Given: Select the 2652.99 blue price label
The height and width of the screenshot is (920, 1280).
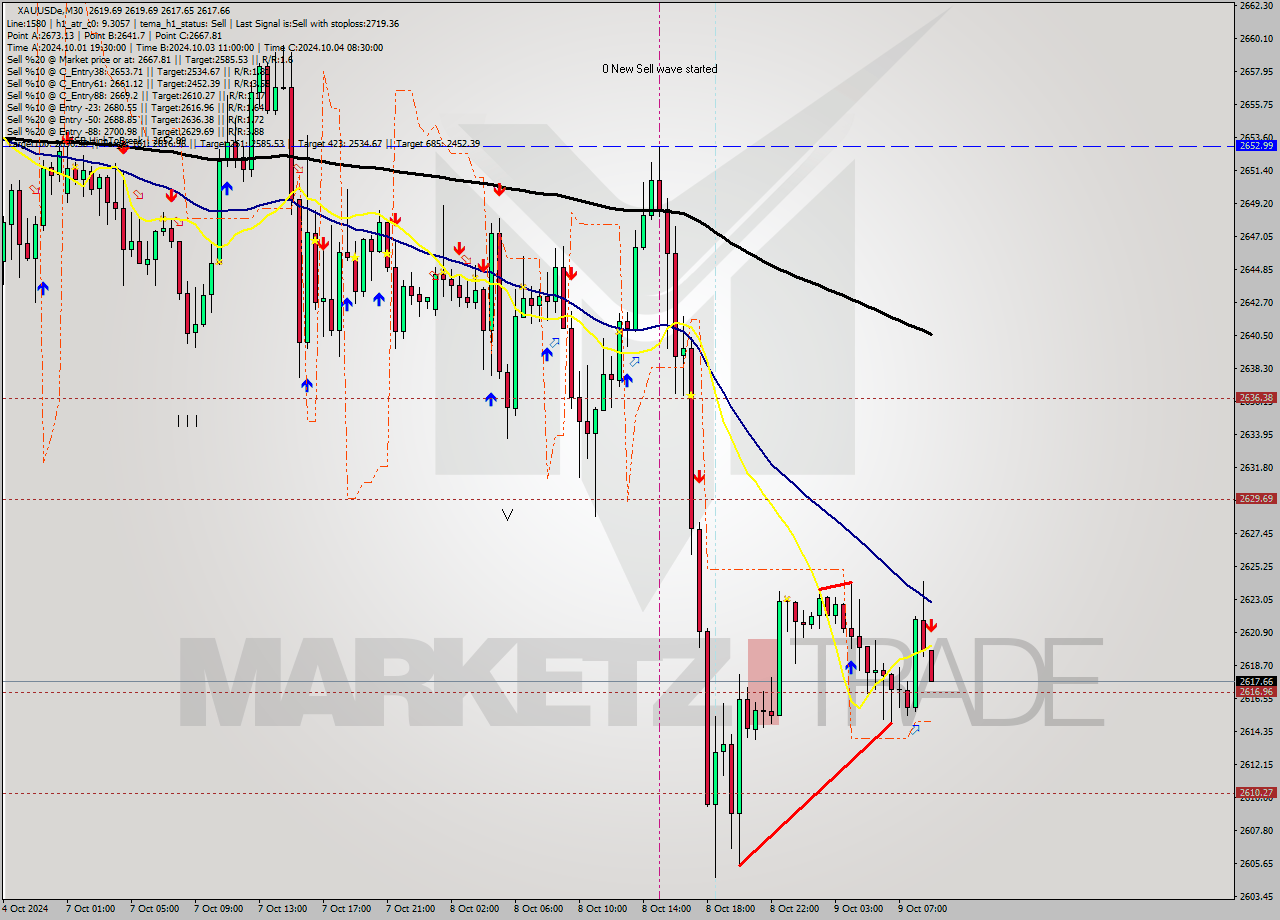Looking at the screenshot, I should click(x=1255, y=146).
